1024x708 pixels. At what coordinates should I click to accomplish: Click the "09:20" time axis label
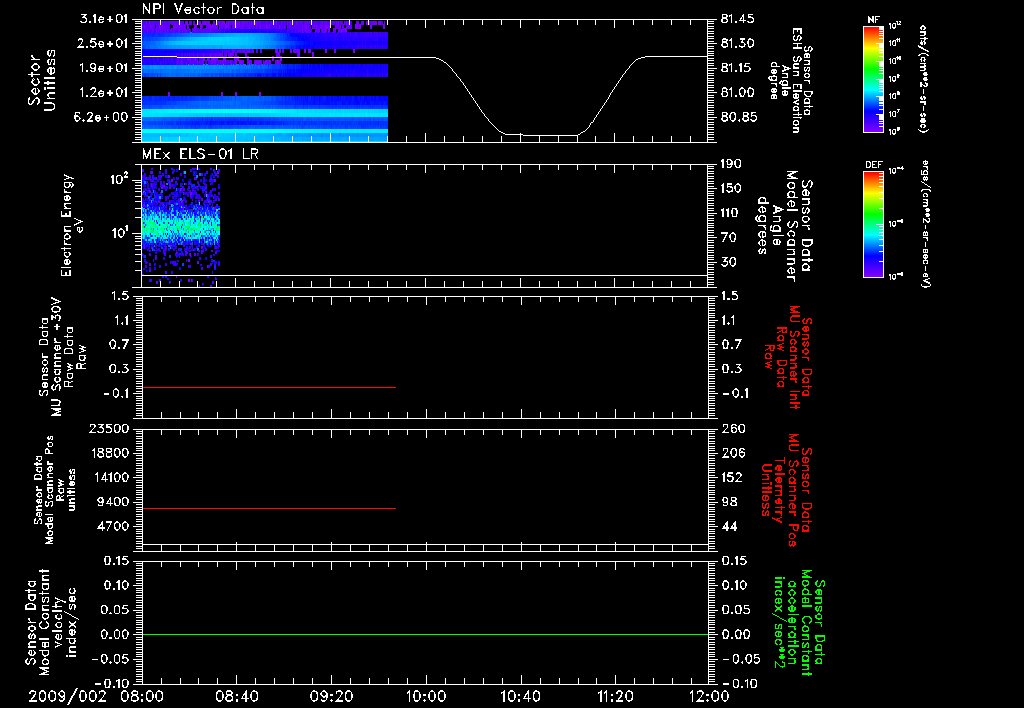[x=331, y=696]
